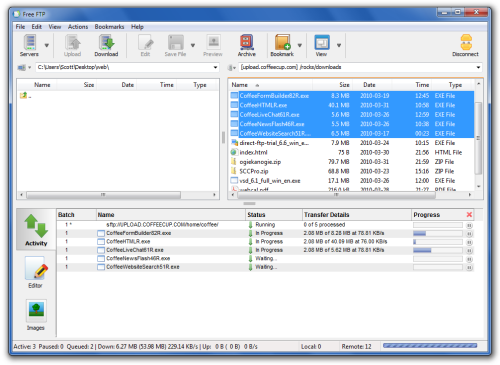Image resolution: width=500 pixels, height=365 pixels.
Task: Click the remote pane horizontal scrollbar
Action: tap(336, 195)
